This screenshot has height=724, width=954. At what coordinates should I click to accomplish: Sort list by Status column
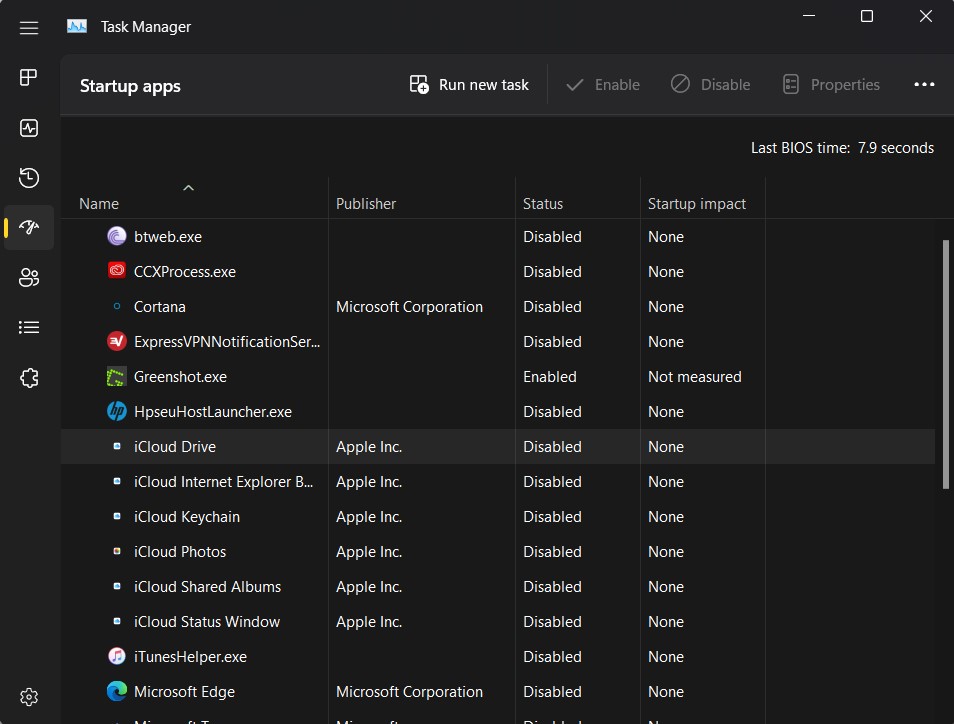pyautogui.click(x=543, y=203)
